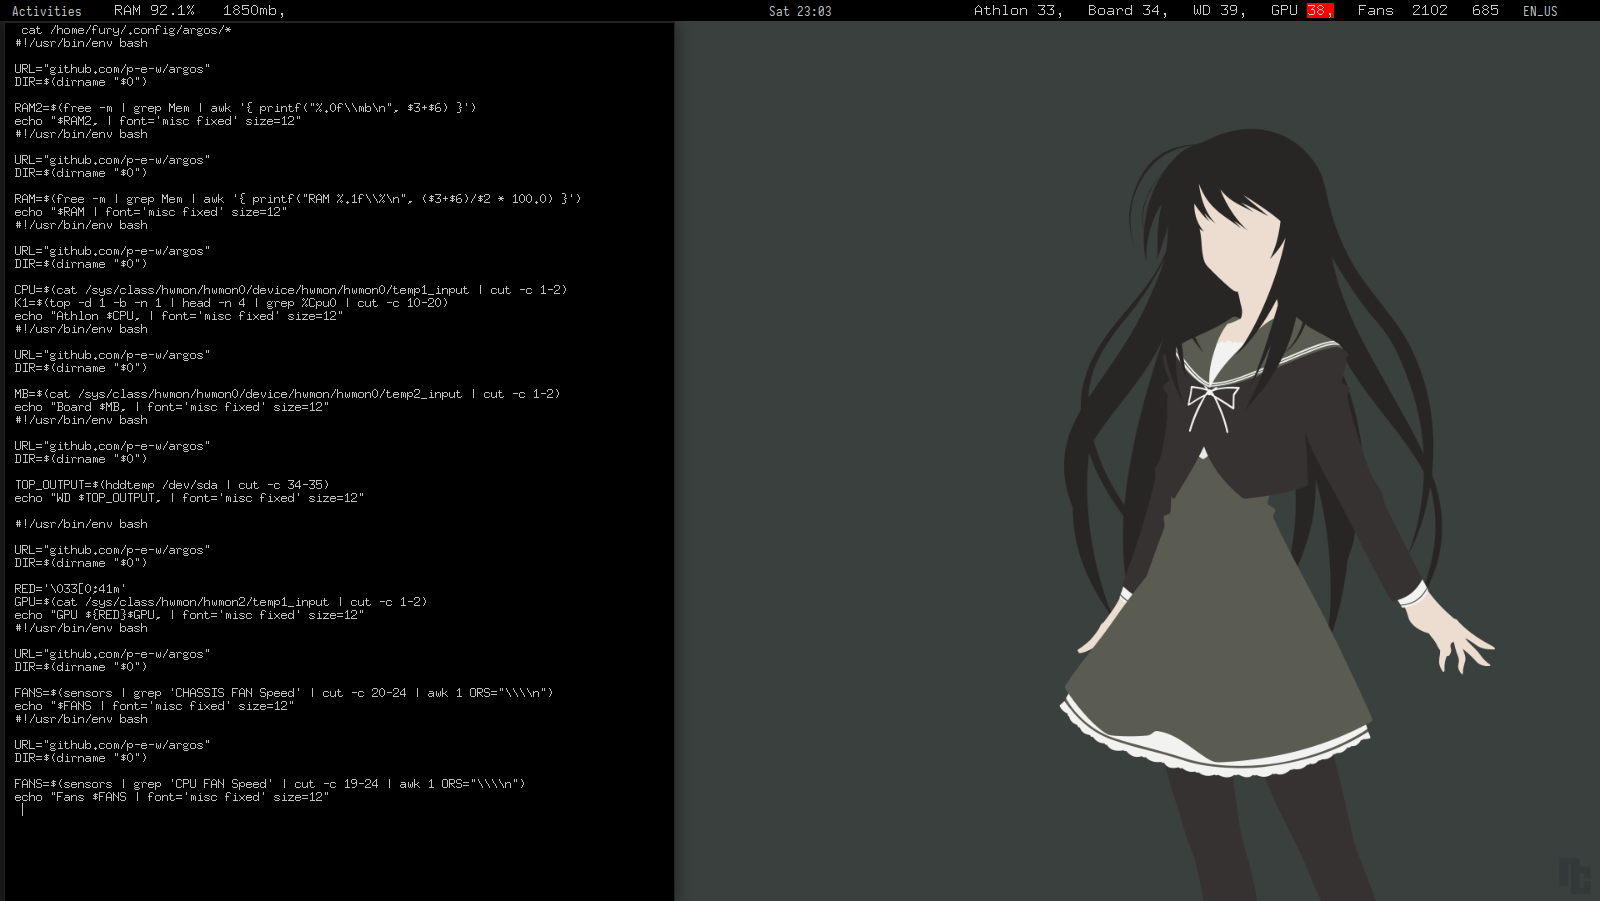Viewport: 1600px width, 901px height.
Task: Click the GPU=$(cat hwmon2/temp1_input line
Action: [221, 602]
